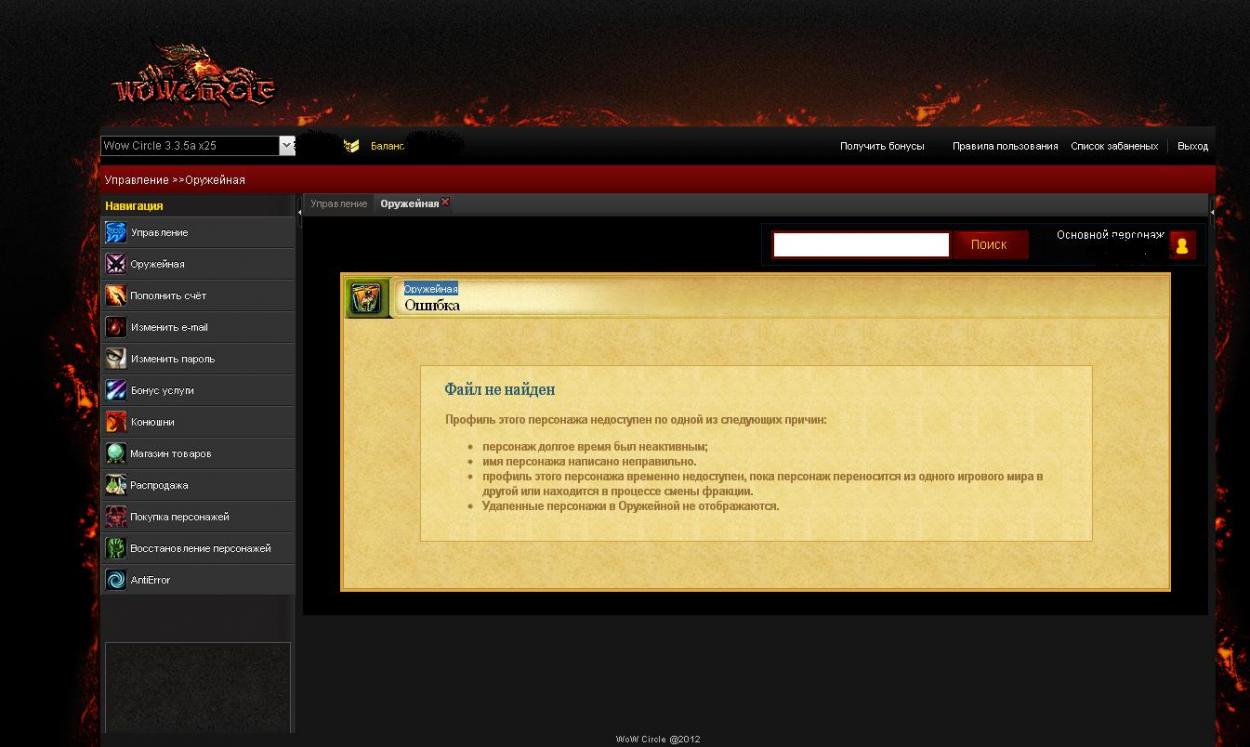Click the AntiError swirl icon
Viewport: 1250px width, 747px height.
pos(116,580)
